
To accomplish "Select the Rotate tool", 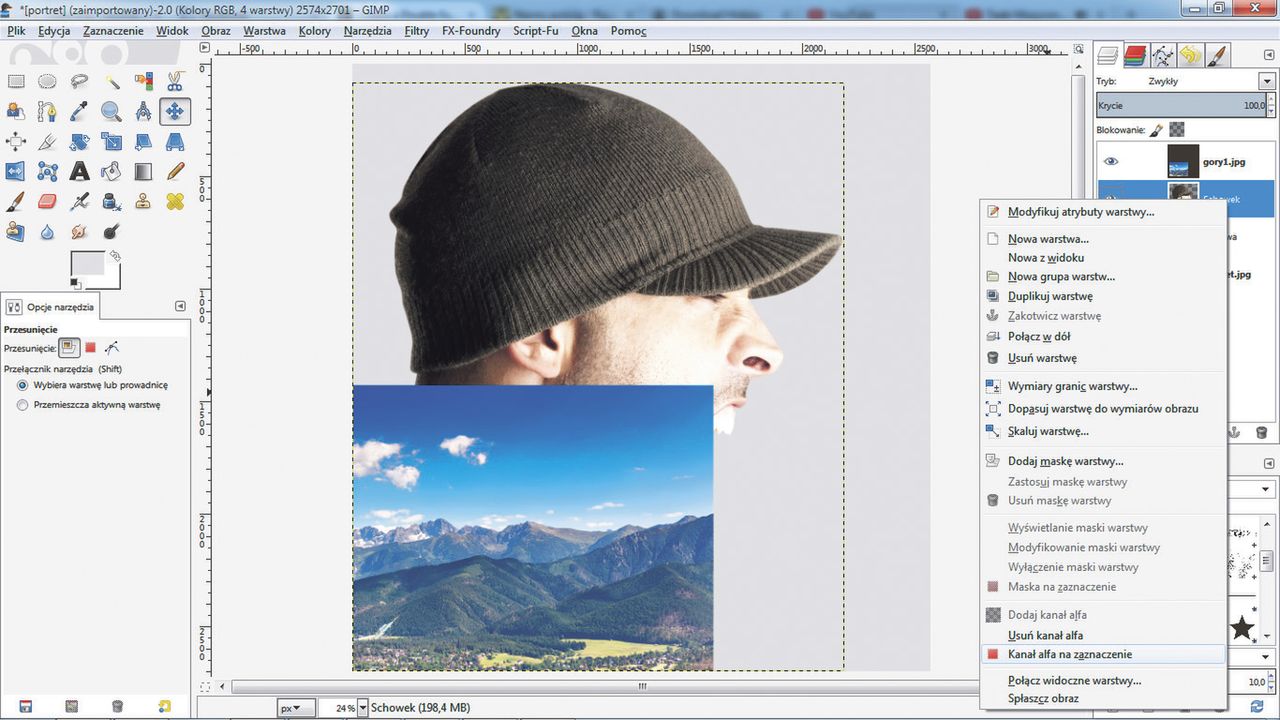I will (x=79, y=141).
